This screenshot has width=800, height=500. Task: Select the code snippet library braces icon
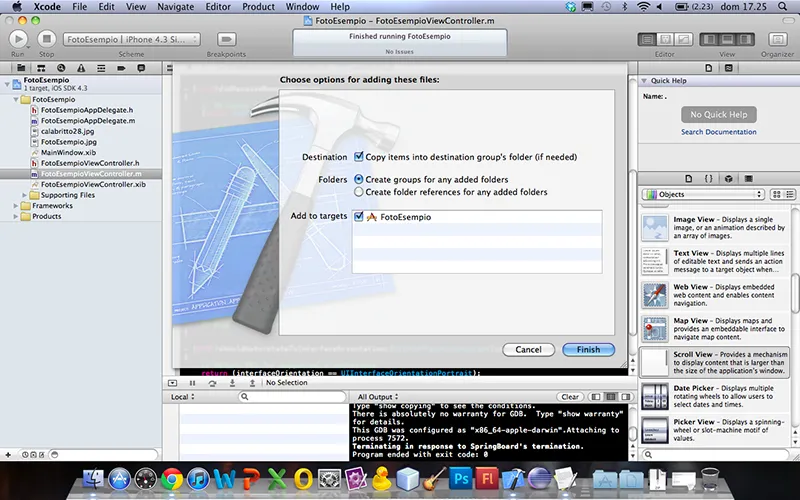(x=709, y=178)
